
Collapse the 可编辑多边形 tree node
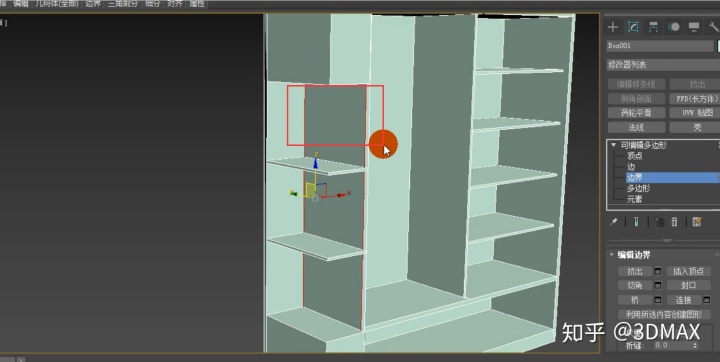point(613,145)
